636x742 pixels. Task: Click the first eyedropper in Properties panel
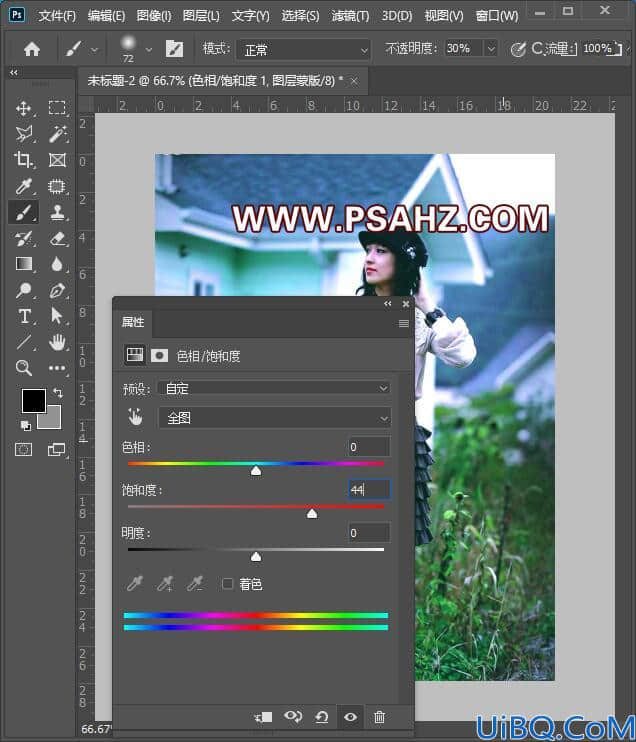135,584
